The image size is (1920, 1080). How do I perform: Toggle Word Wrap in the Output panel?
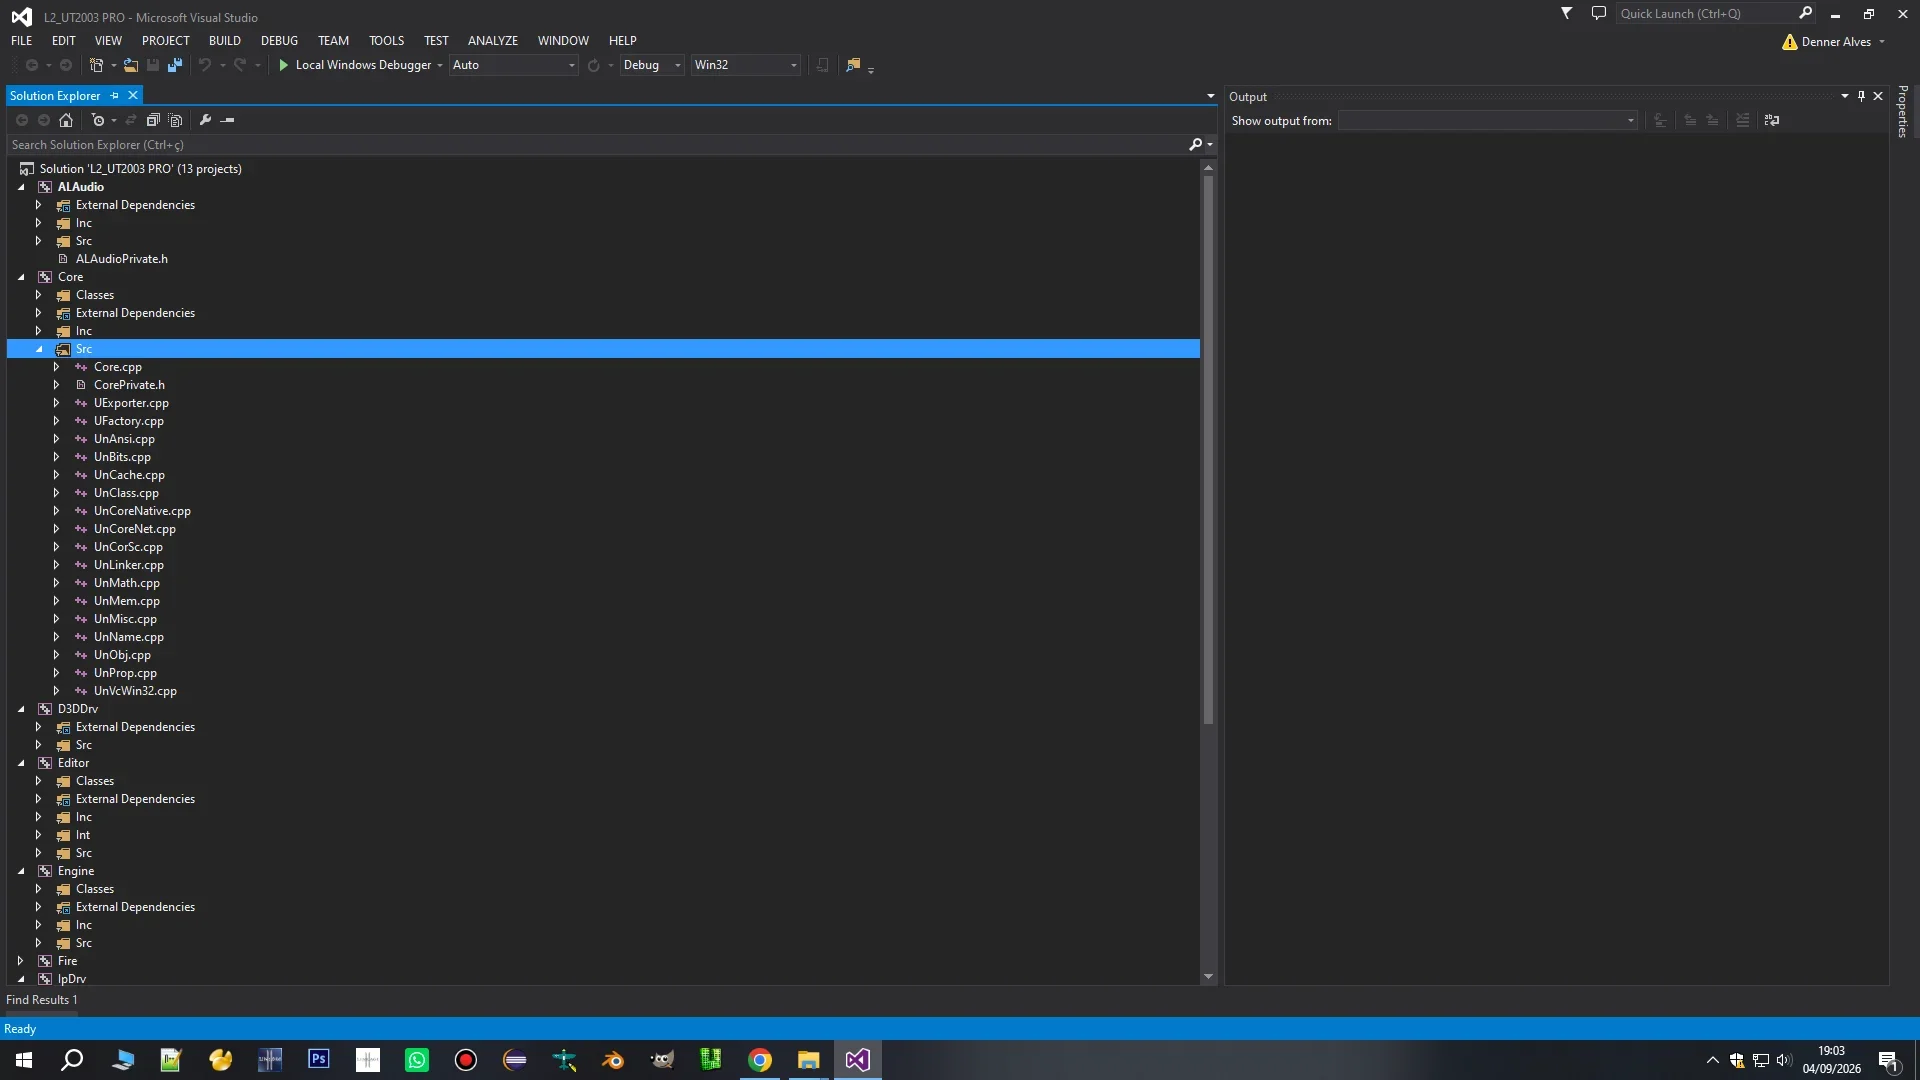1772,120
